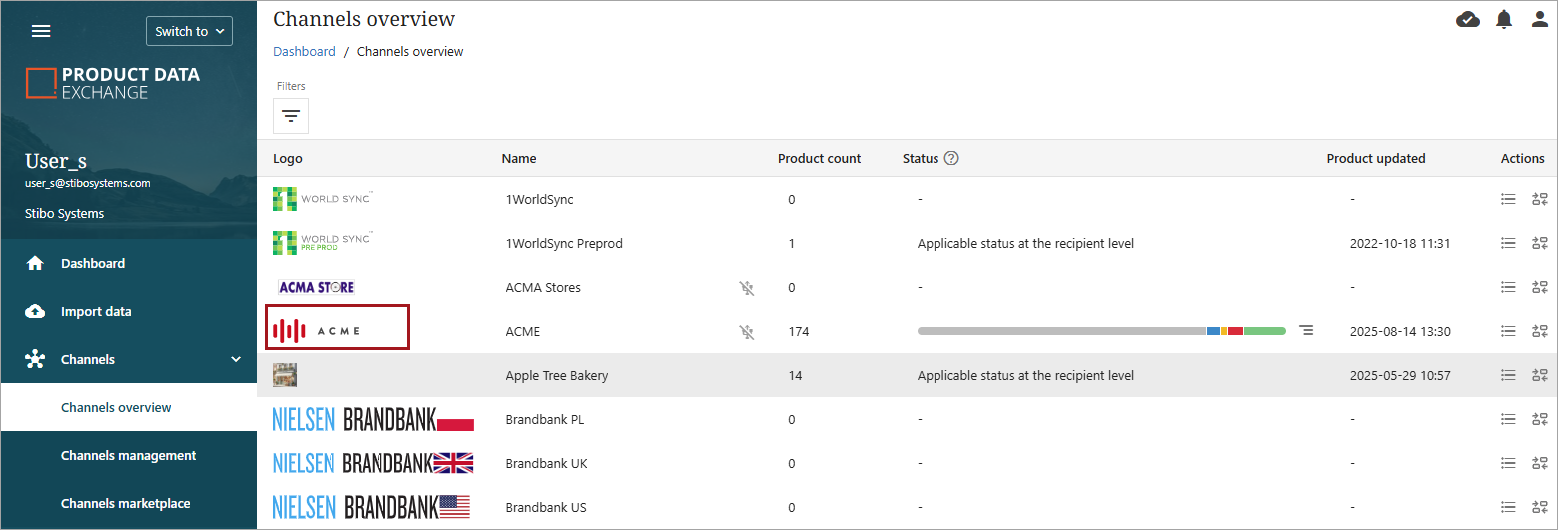Click the ACME logo thumbnail

pos(337,329)
